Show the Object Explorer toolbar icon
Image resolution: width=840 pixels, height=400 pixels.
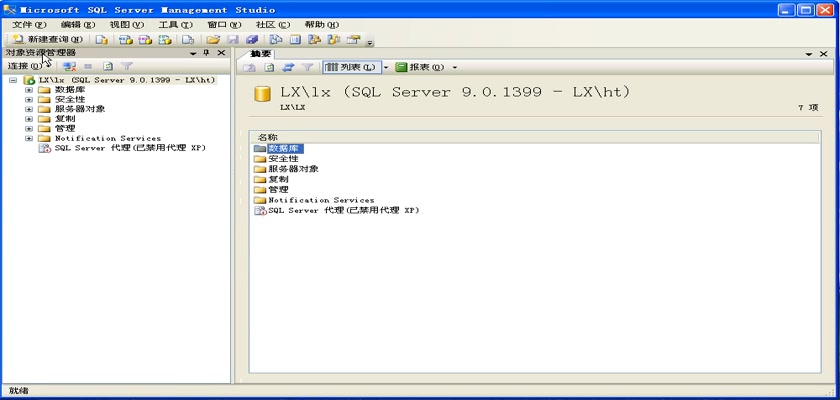click(x=314, y=39)
